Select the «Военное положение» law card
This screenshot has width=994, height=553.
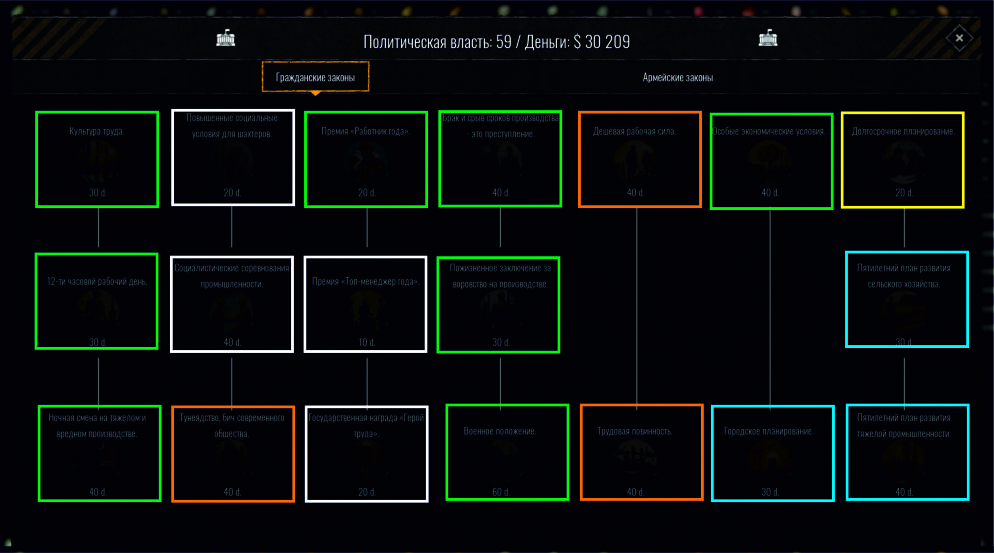point(507,451)
